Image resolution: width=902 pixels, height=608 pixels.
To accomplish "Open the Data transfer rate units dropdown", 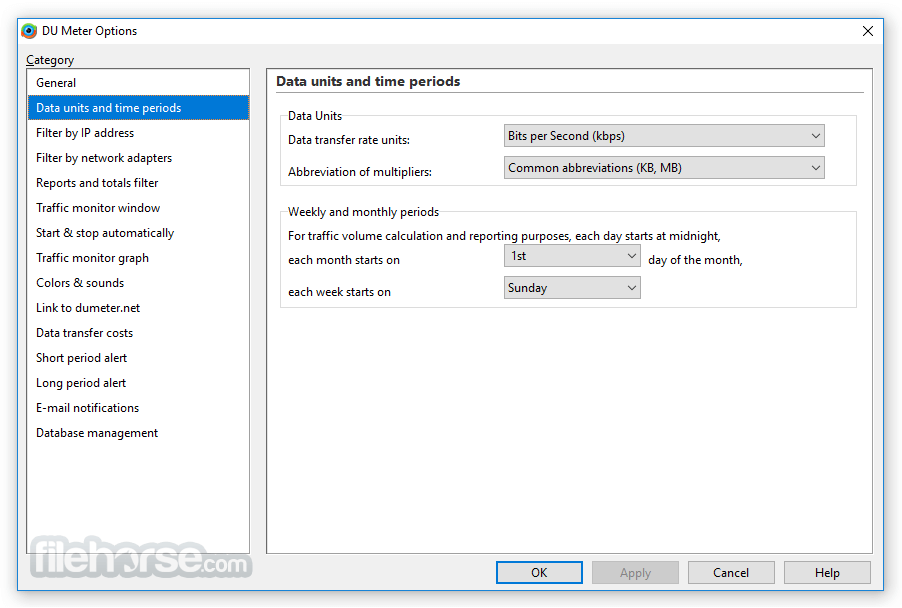I will [x=664, y=136].
